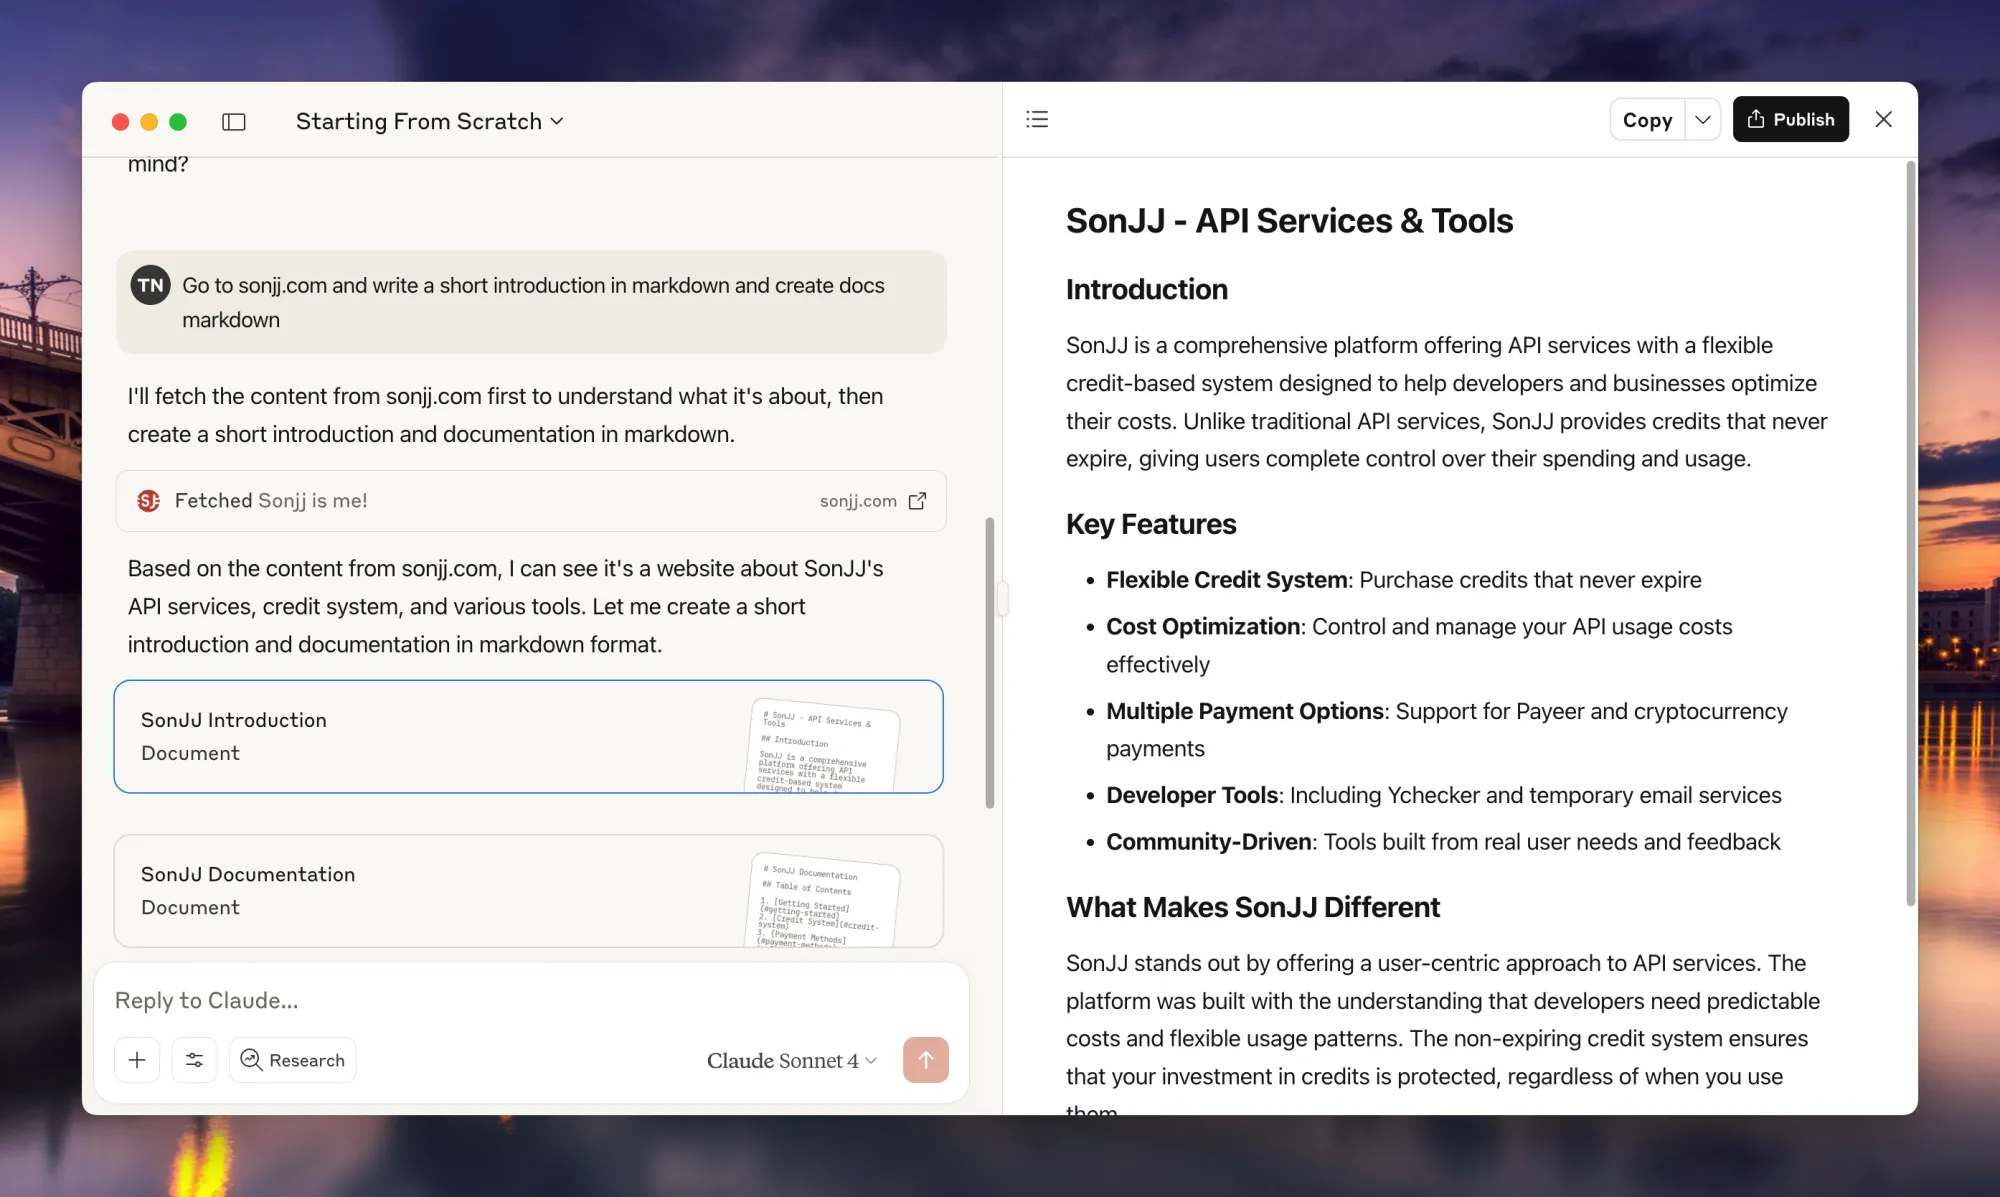Click the Community-Driven bullet
The width and height of the screenshot is (2000, 1197).
click(1442, 842)
